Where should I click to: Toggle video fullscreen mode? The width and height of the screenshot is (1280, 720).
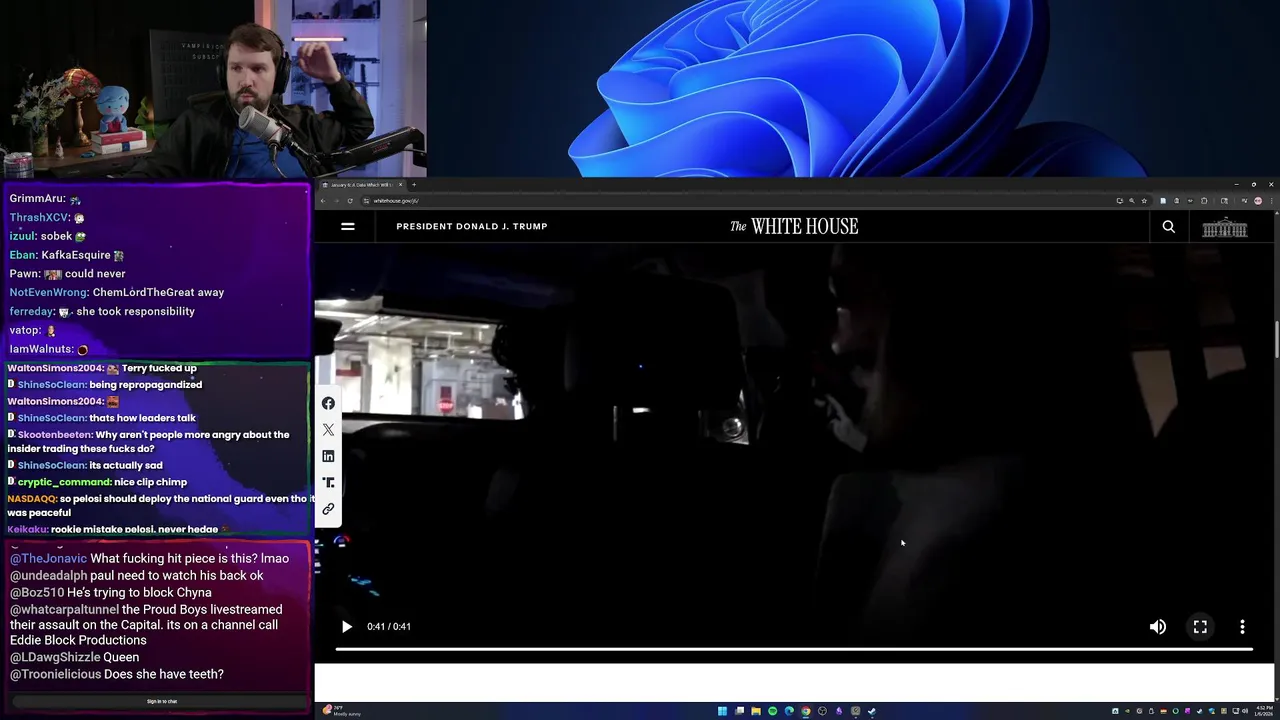1200,627
